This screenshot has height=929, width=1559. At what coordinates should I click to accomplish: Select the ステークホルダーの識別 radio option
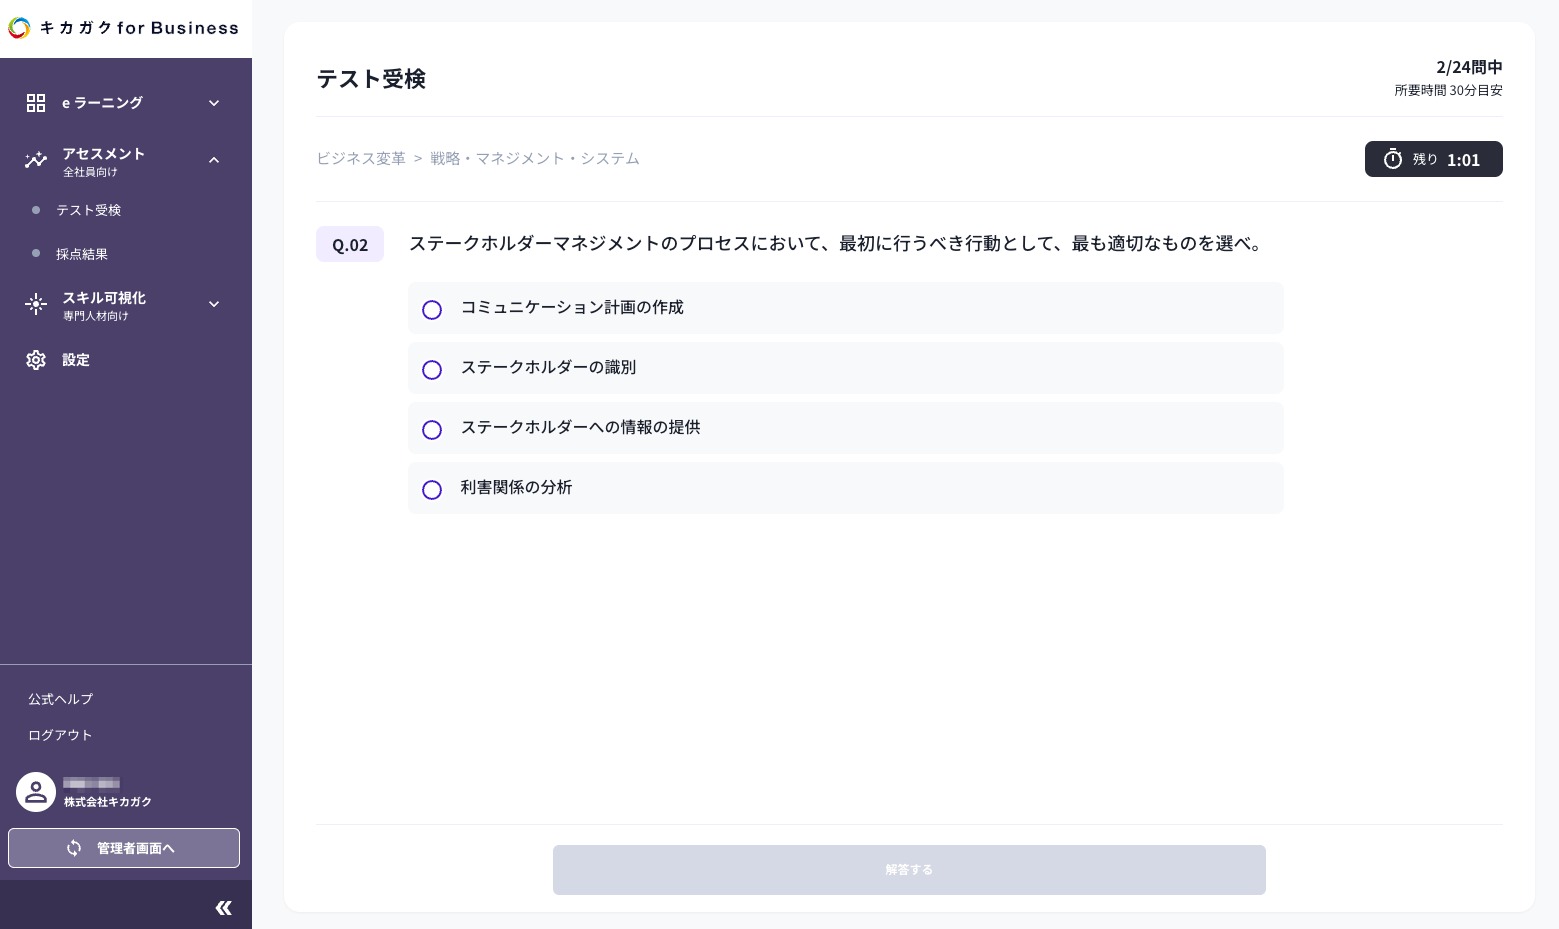click(432, 370)
